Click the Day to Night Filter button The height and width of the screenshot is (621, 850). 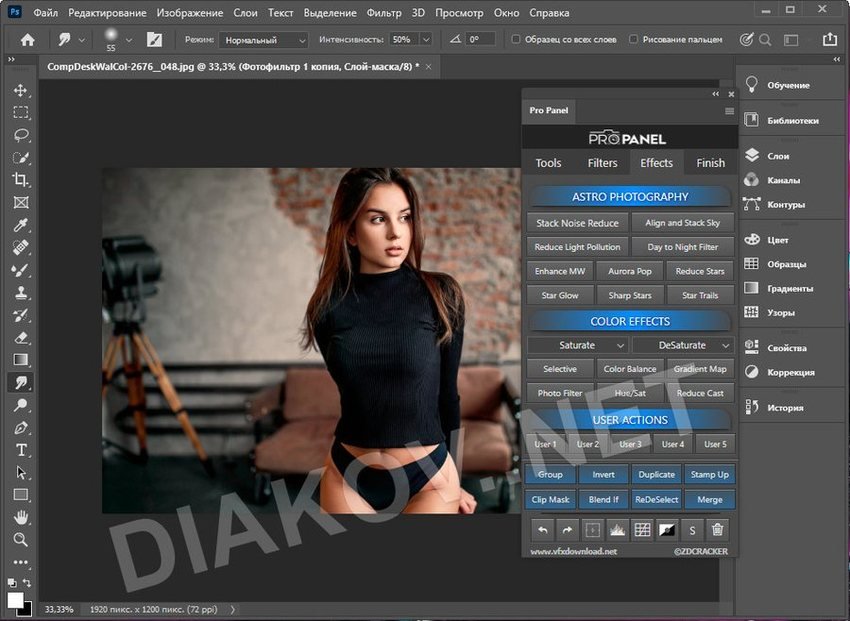click(x=682, y=247)
